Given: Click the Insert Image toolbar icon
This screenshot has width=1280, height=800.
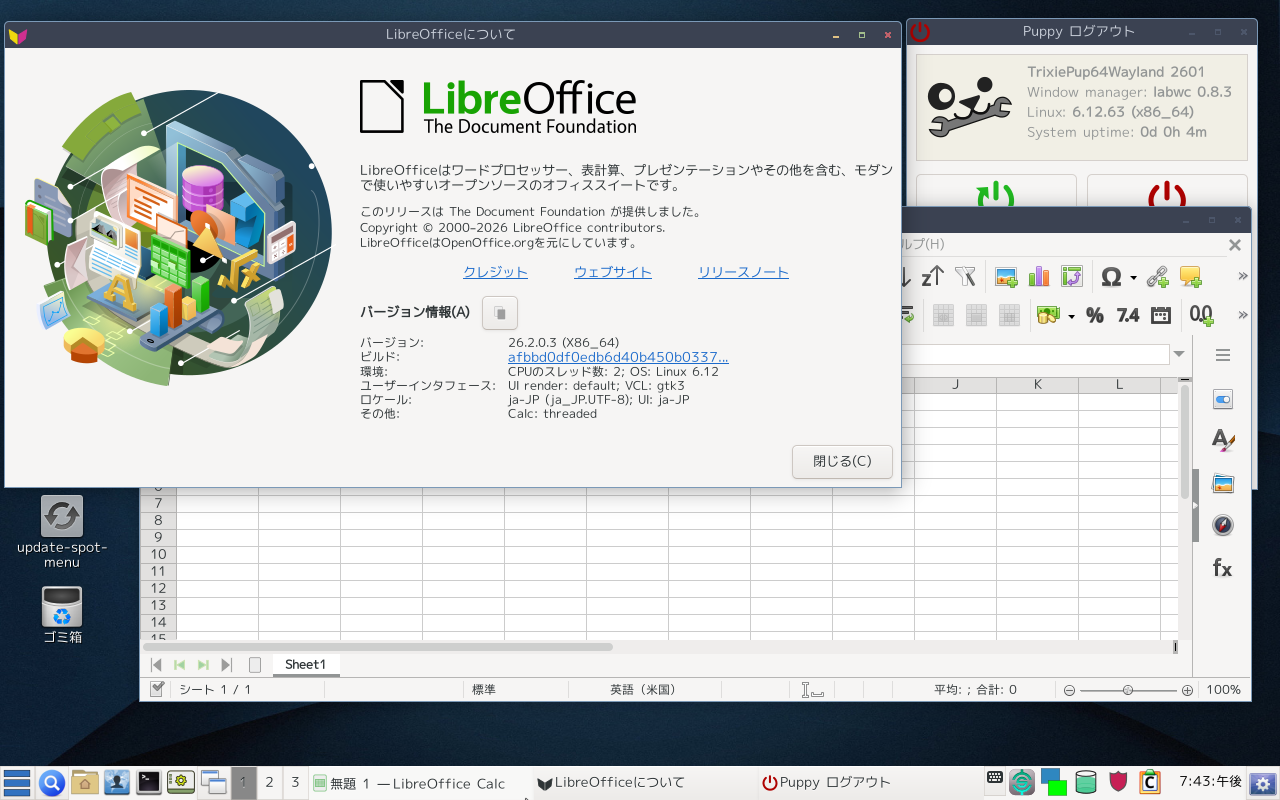Looking at the screenshot, I should 1006,277.
